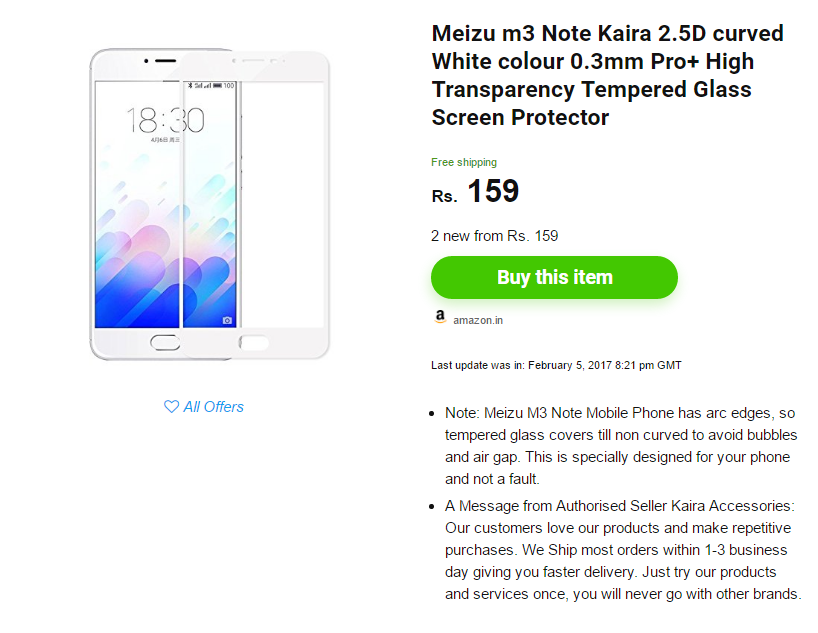The height and width of the screenshot is (633, 818).
Task: Click the Kaira Accessories seller message bullet
Action: pyautogui.click(x=622, y=550)
